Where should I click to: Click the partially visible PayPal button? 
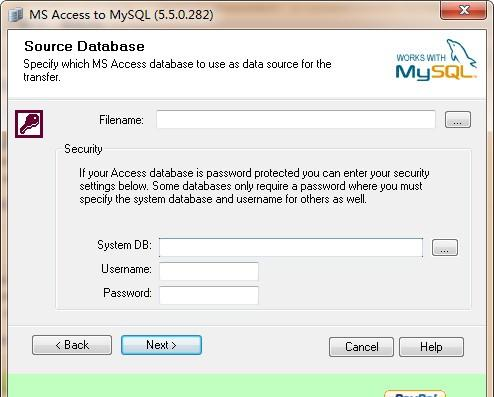click(x=415, y=393)
